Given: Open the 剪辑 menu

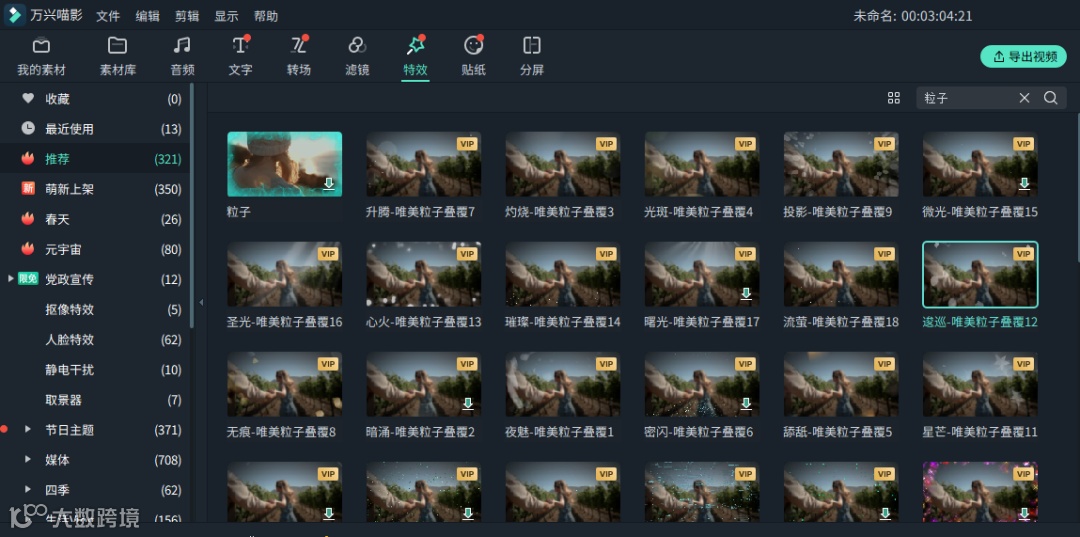Looking at the screenshot, I should click(x=187, y=16).
